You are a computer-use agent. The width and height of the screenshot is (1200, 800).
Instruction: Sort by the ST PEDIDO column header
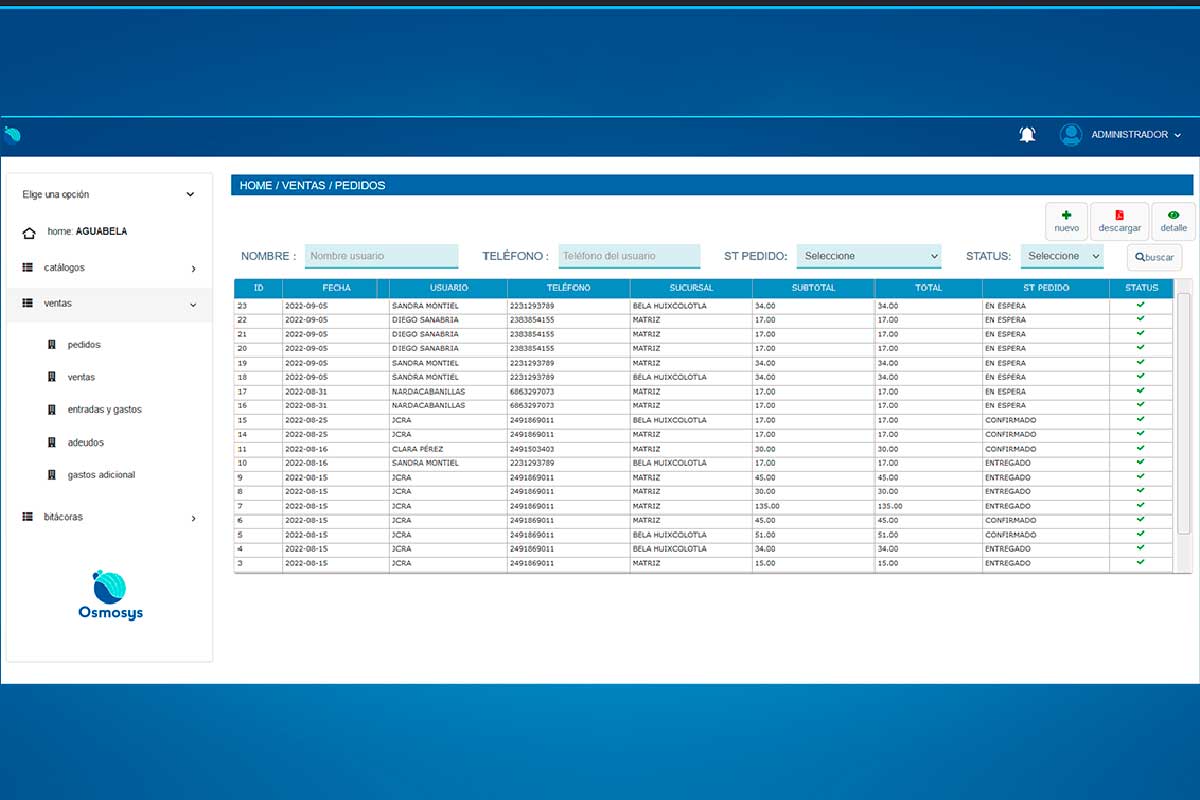pos(1045,288)
